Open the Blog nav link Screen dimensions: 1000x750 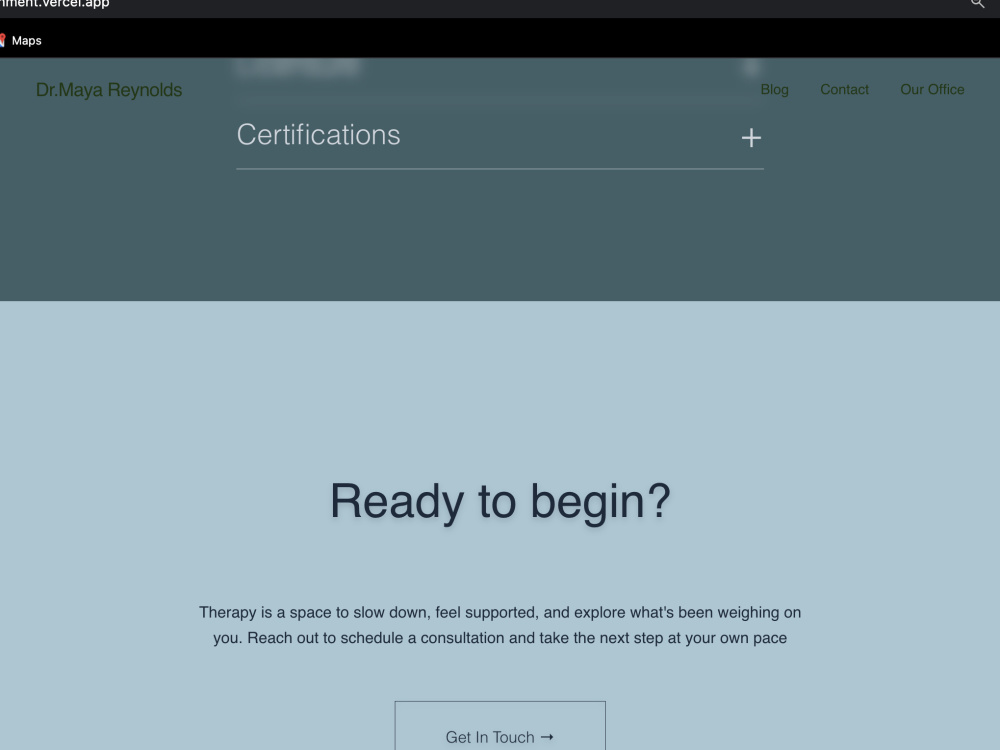(774, 90)
